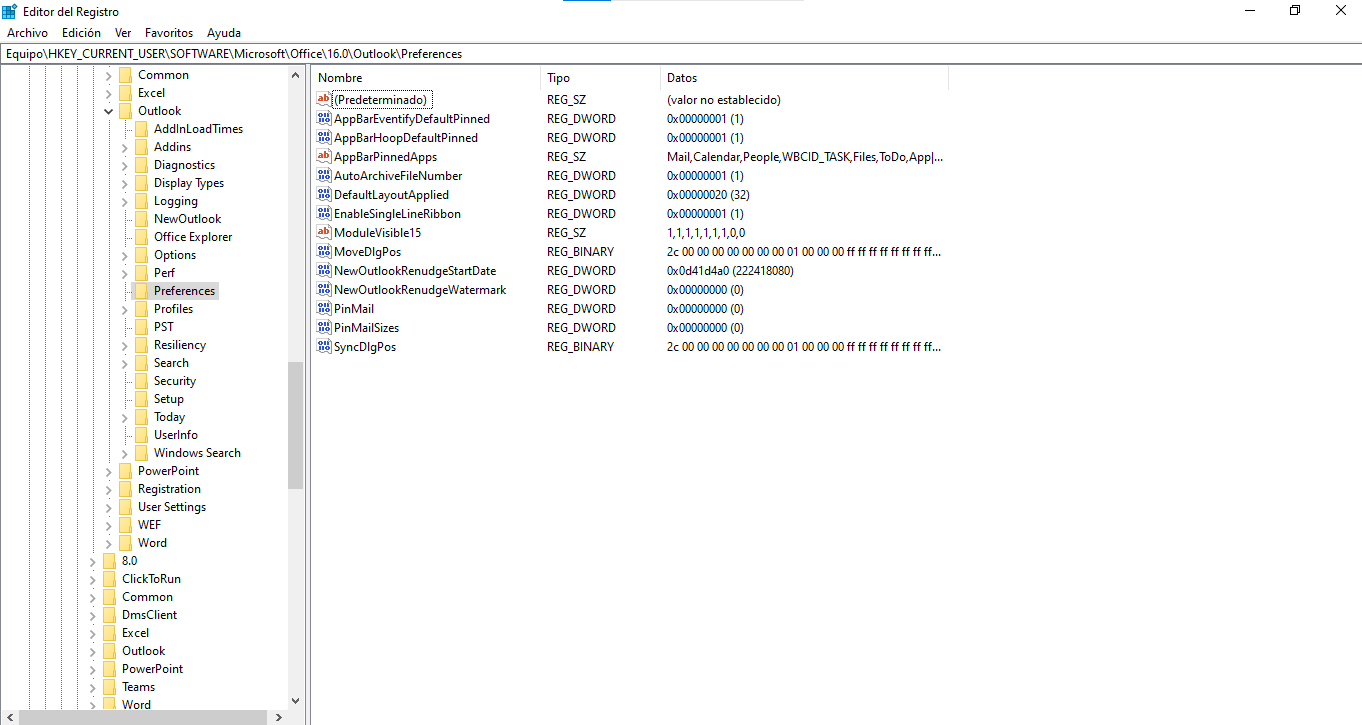
Task: Expand the Excel key below Common
Action: 108,93
